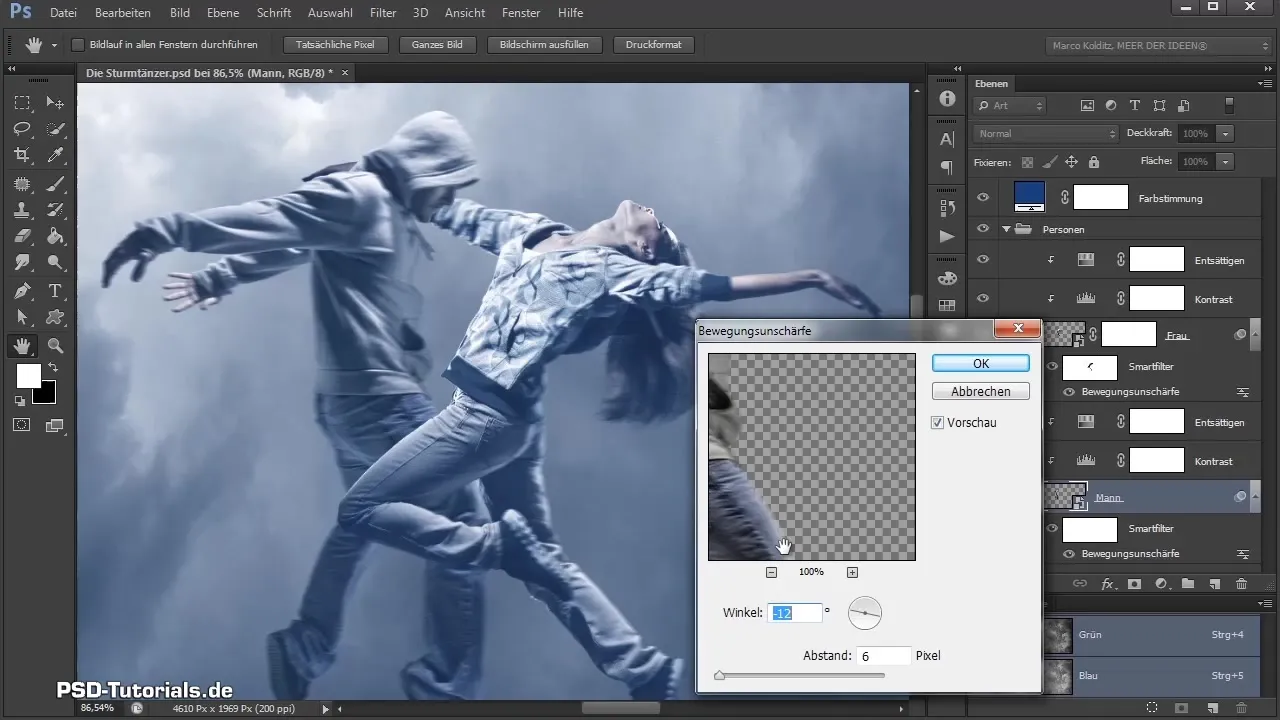Toggle visibility of top Kontrast layer
Screen dimensions: 1280x720
[x=983, y=298]
